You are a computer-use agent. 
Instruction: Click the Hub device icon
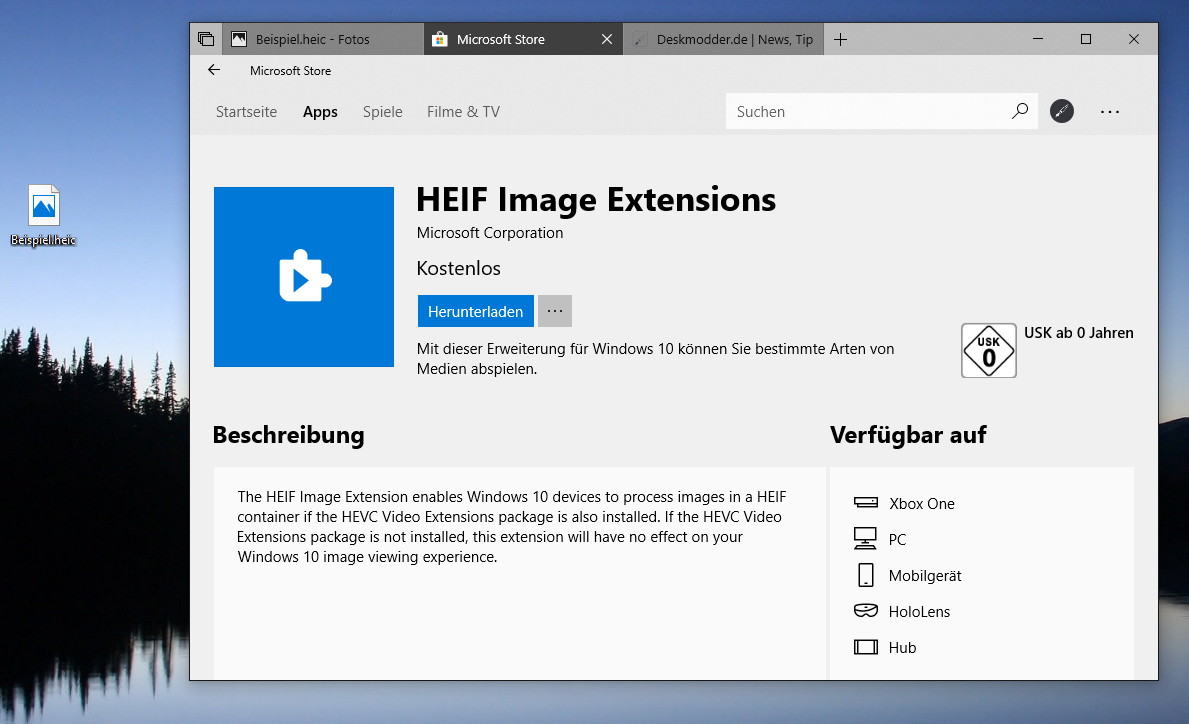(865, 647)
